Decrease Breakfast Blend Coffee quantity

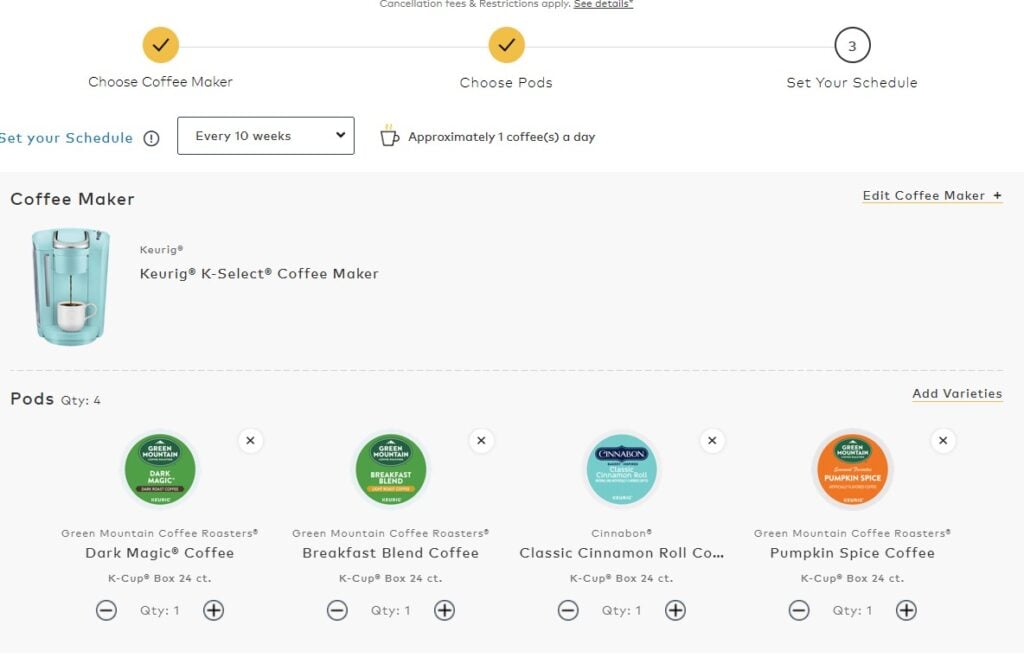click(x=337, y=610)
